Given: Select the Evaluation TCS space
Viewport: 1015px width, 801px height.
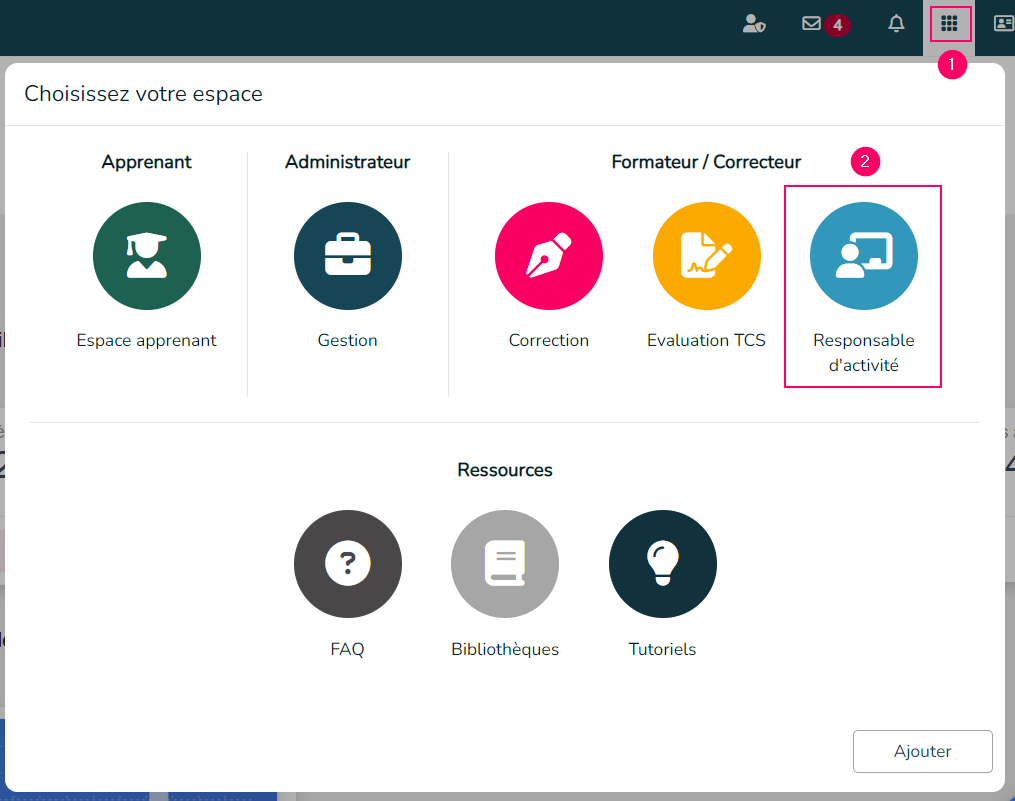Looking at the screenshot, I should (706, 256).
